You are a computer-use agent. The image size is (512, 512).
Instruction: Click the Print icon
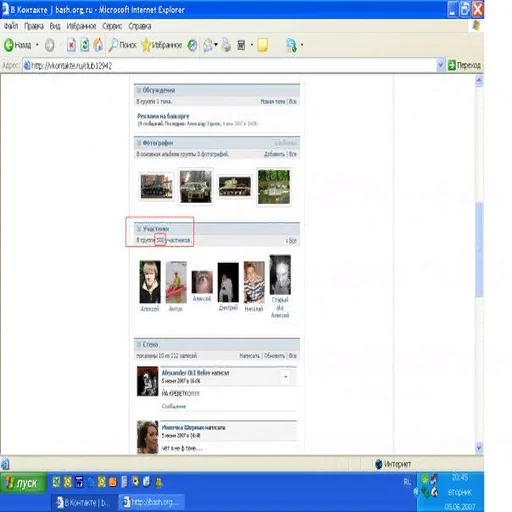(x=226, y=45)
